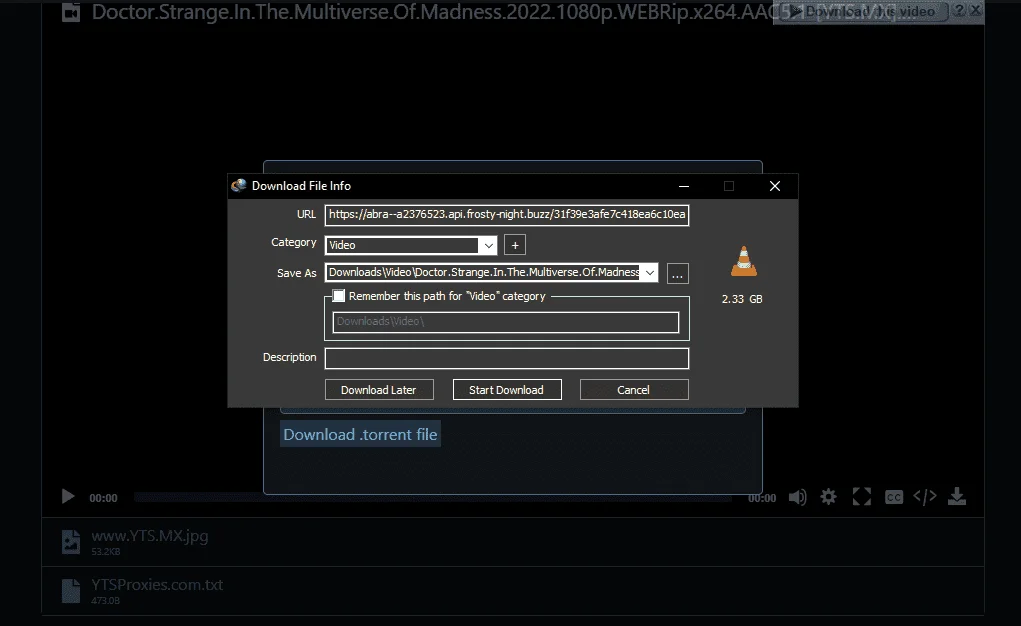Click the 2.33 GB file size text

[742, 299]
